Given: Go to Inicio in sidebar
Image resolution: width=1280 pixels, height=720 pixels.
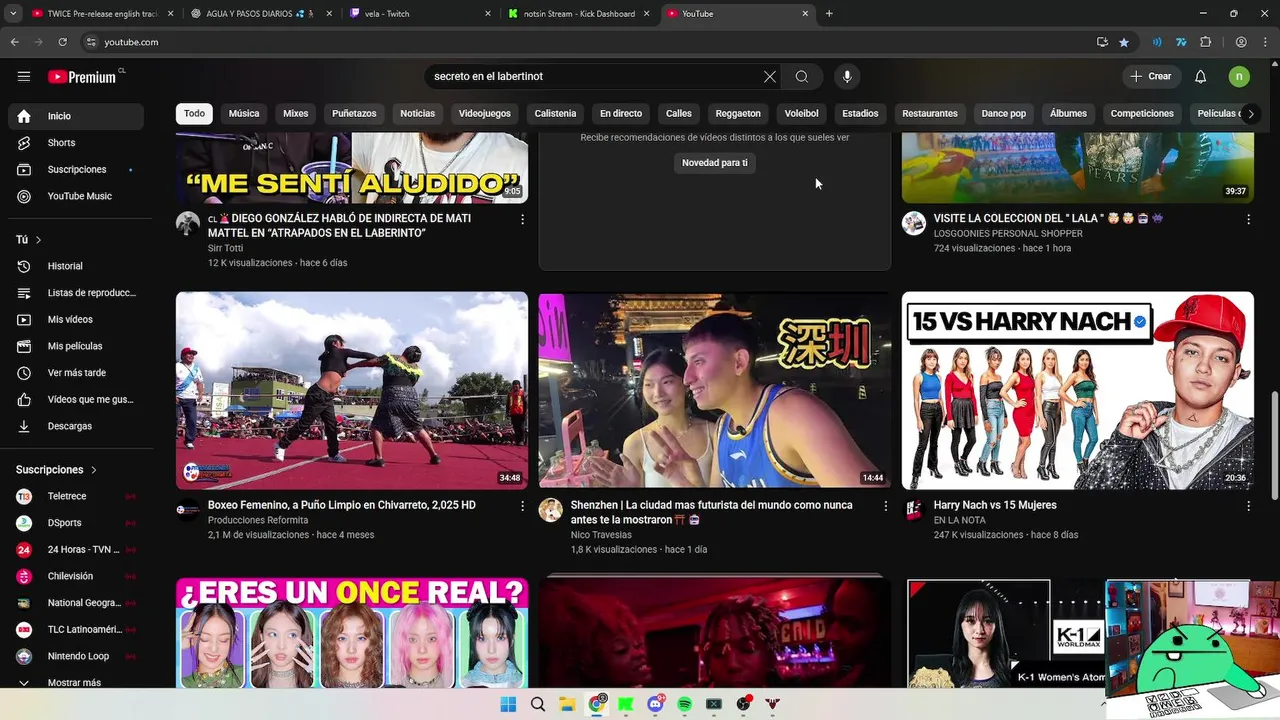Looking at the screenshot, I should tap(76, 116).
